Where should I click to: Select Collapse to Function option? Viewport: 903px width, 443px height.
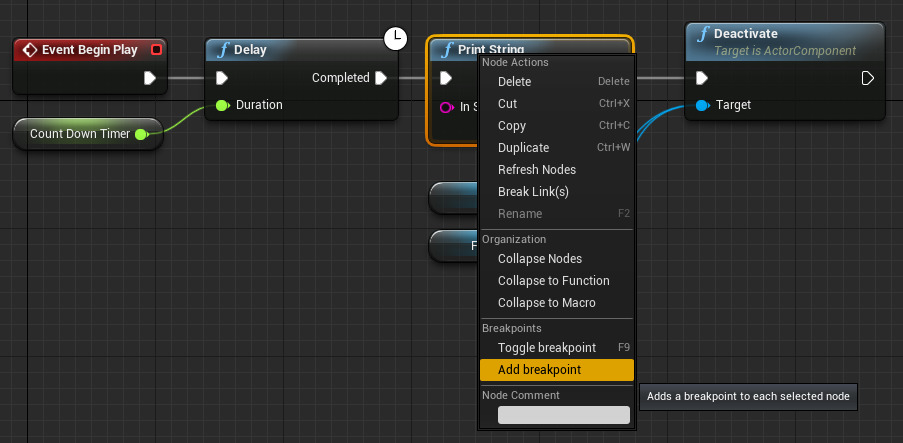[553, 281]
